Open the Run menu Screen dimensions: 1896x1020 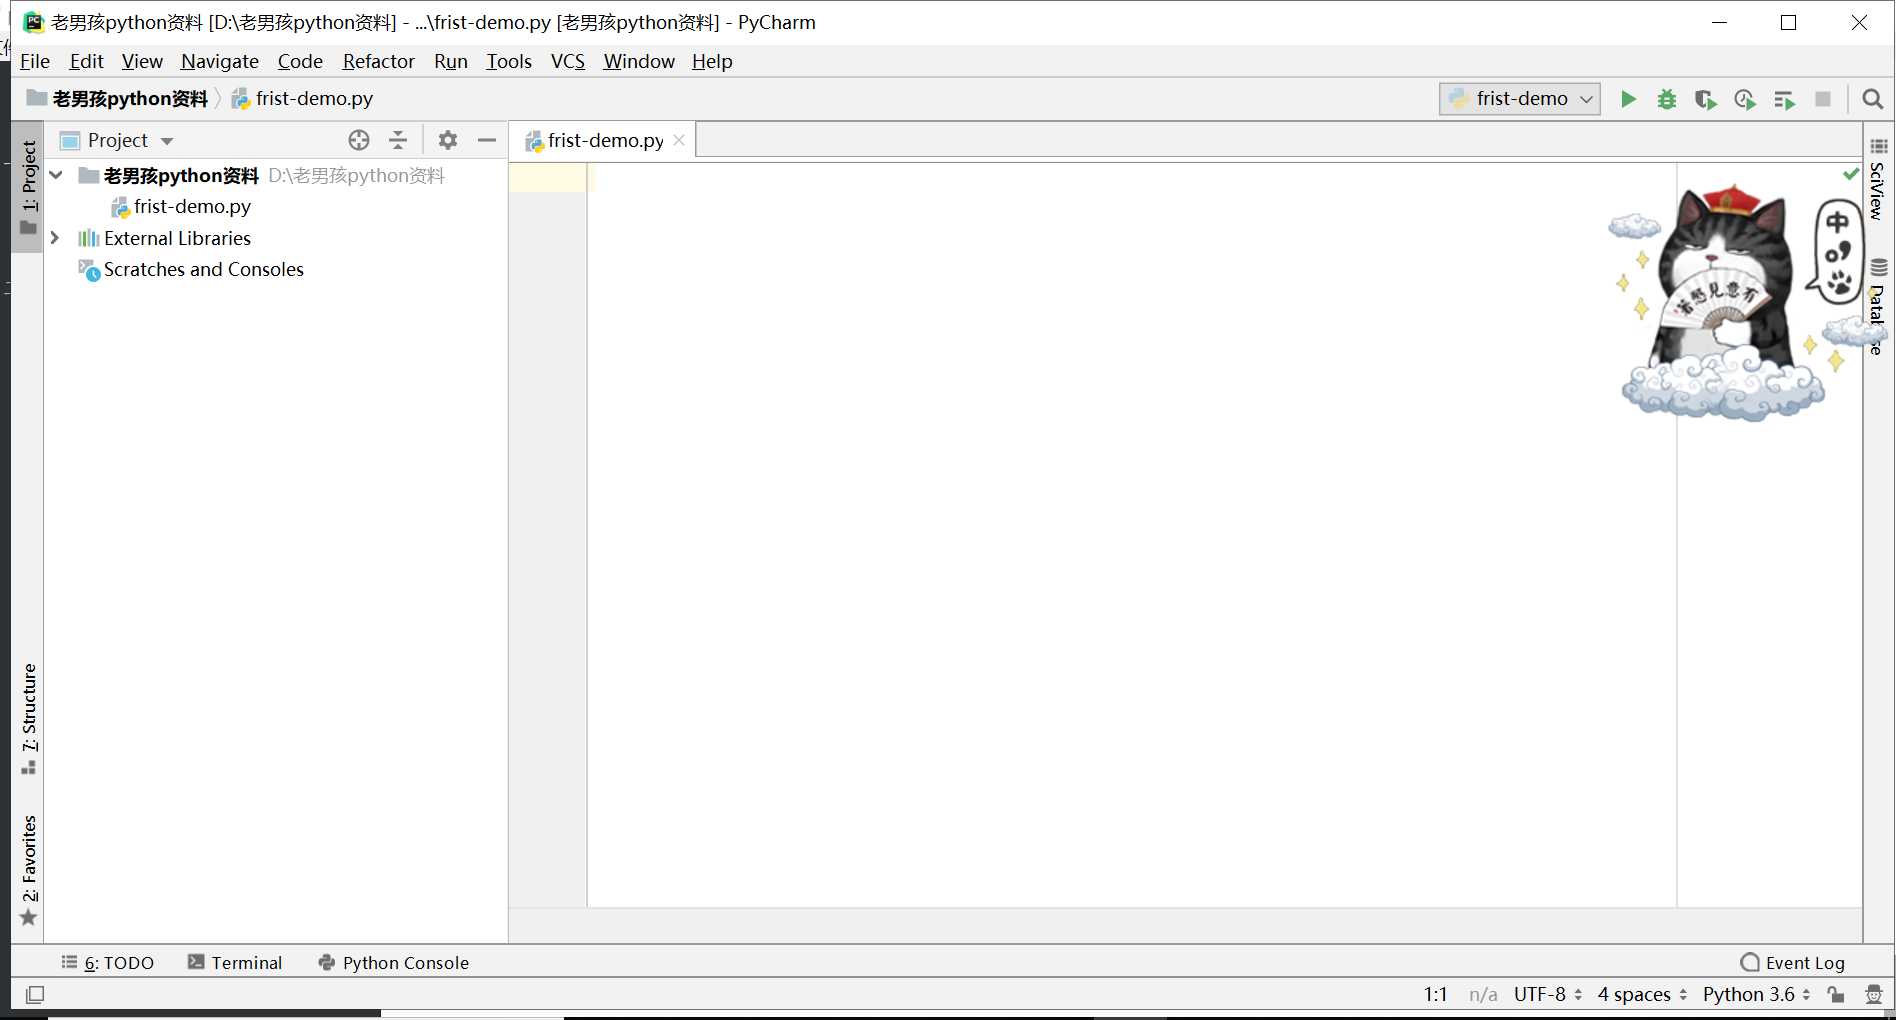coord(451,61)
